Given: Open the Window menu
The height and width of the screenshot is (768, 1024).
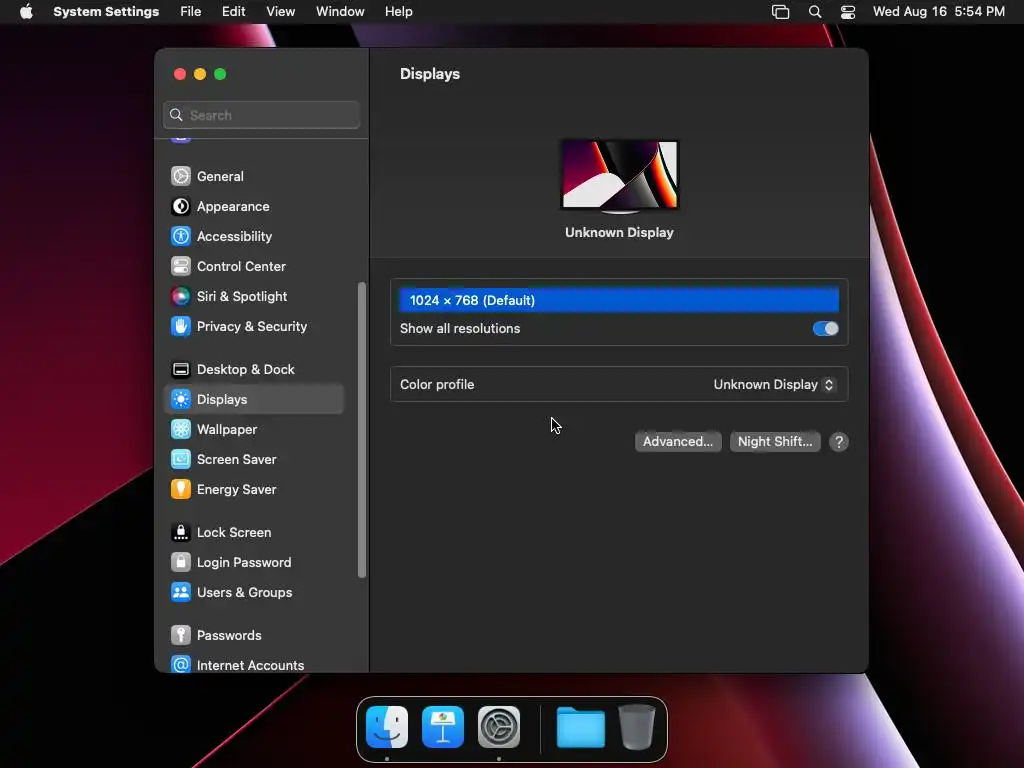Looking at the screenshot, I should (340, 12).
